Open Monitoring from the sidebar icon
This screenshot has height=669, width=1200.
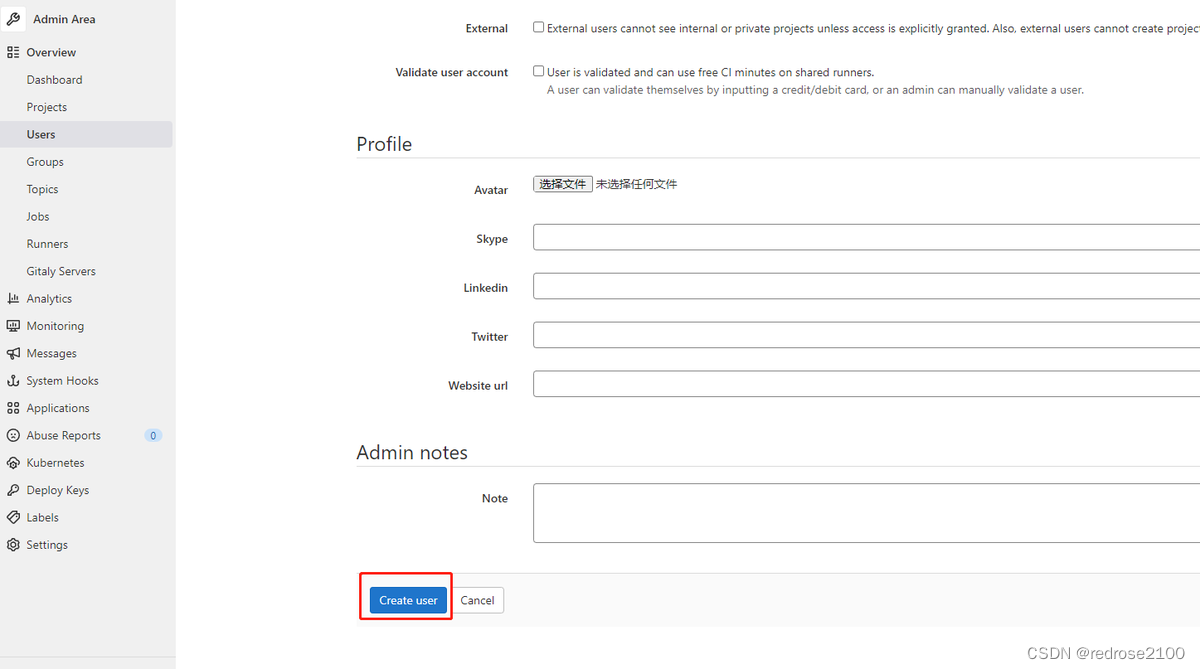(x=14, y=325)
